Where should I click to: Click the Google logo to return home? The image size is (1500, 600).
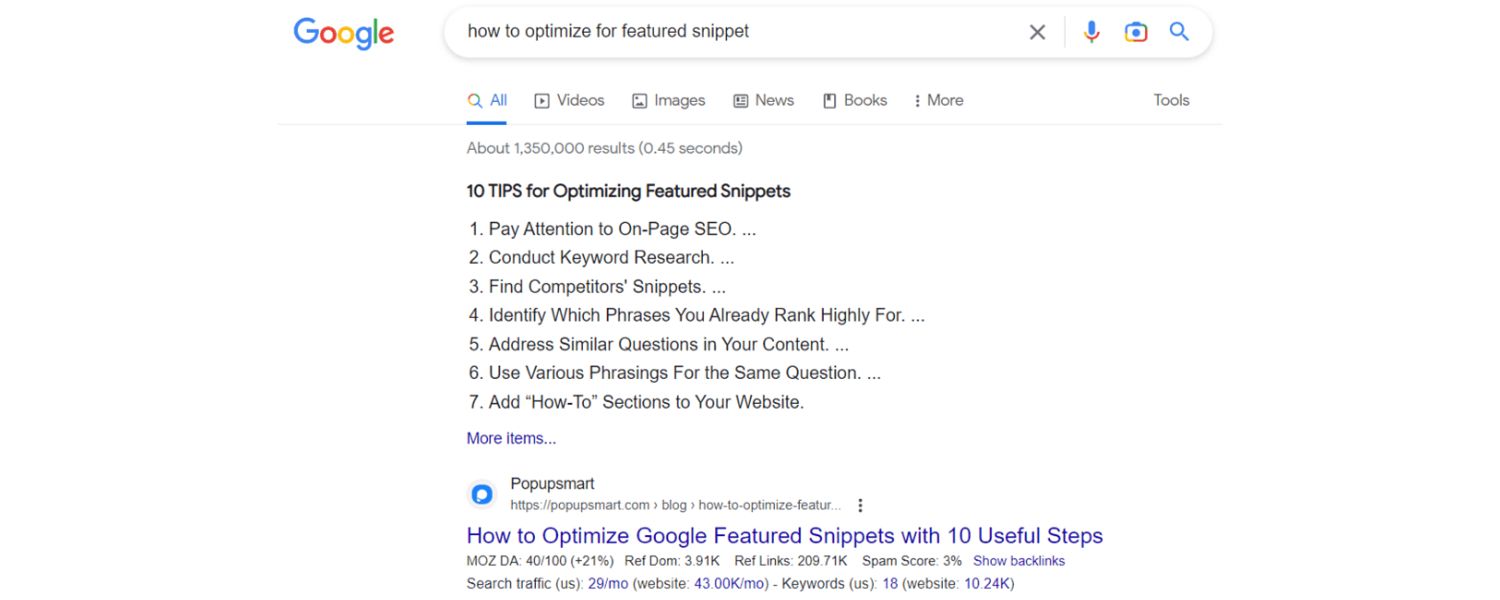[343, 33]
